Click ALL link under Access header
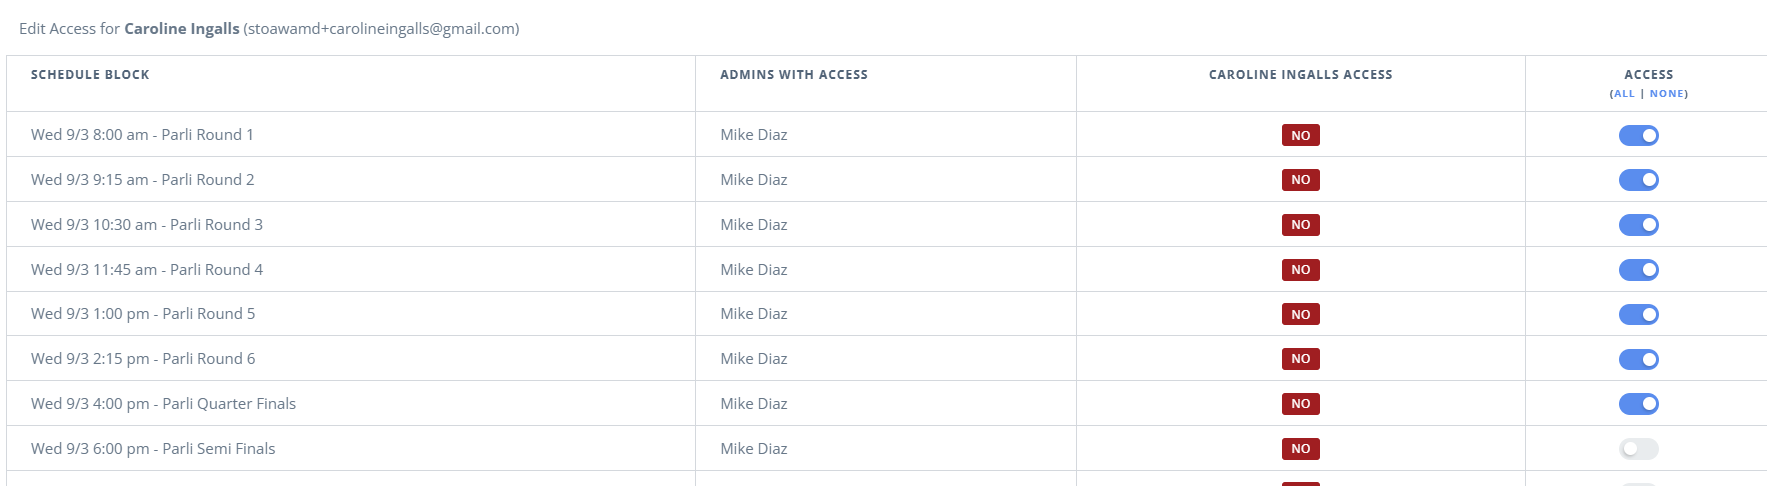Viewport: 1767px width, 486px height. pos(1624,94)
